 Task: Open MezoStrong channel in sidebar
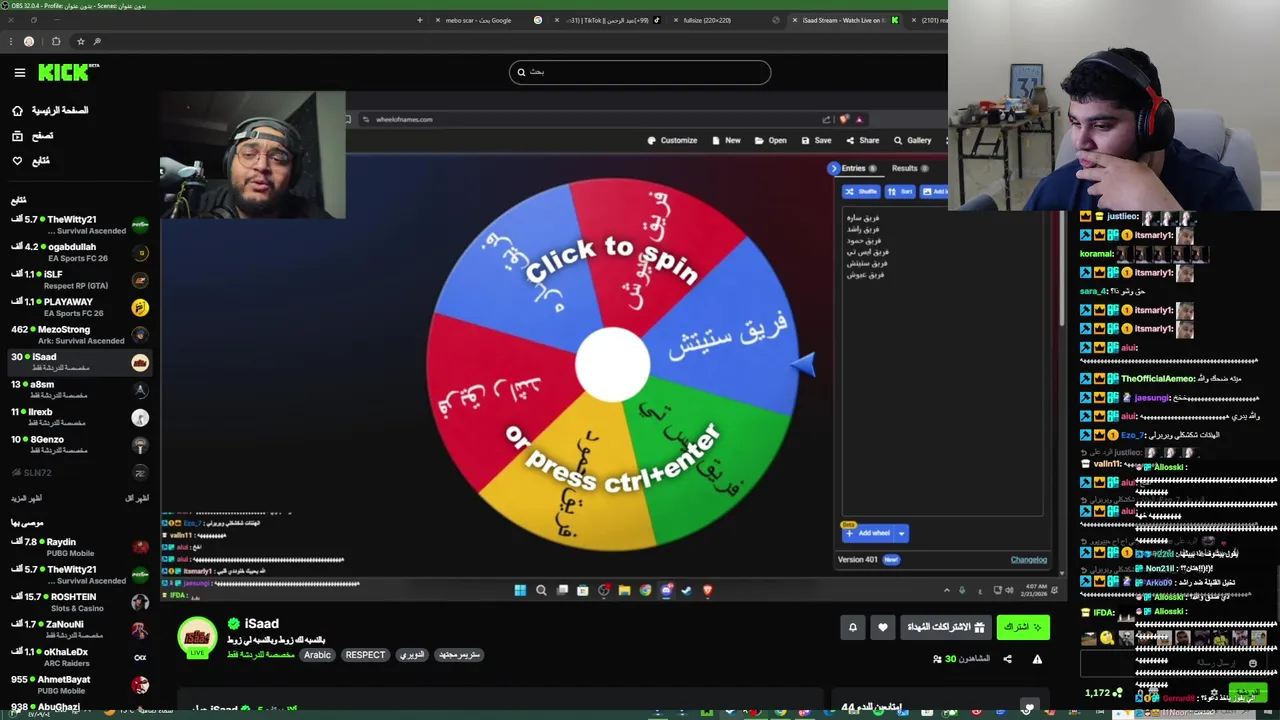[78, 335]
